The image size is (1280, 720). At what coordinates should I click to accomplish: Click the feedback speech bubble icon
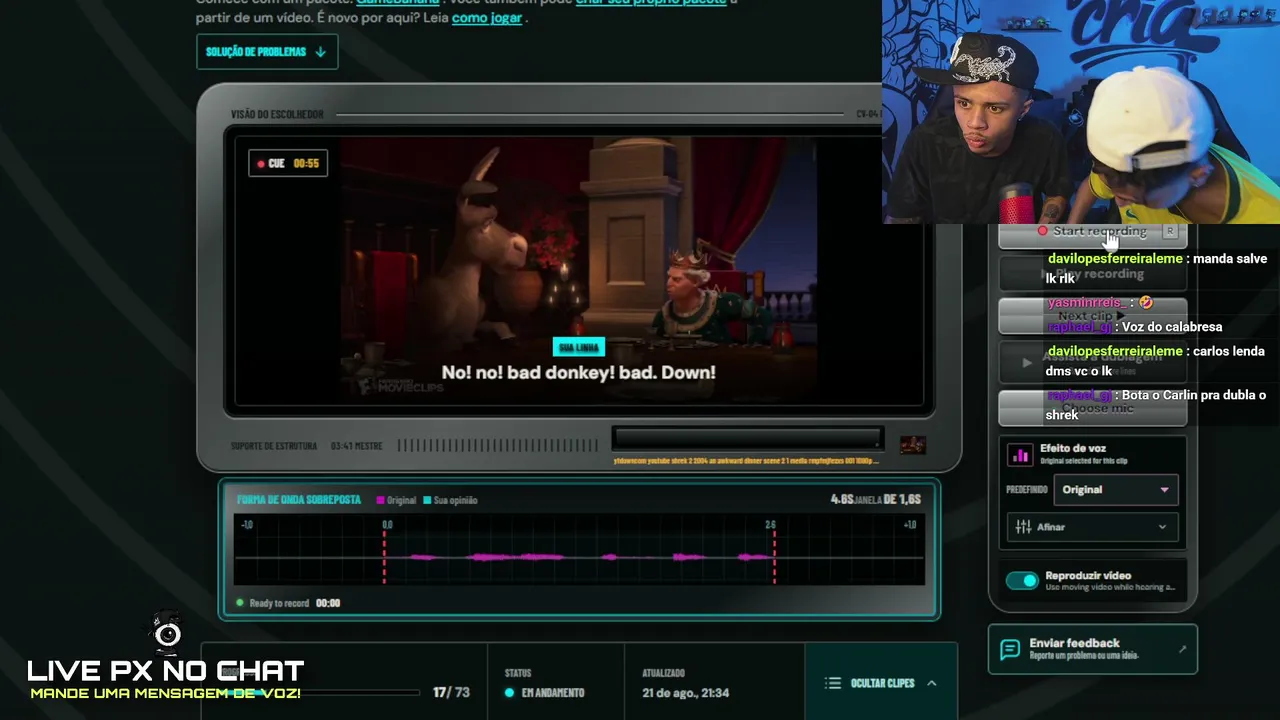point(1010,650)
